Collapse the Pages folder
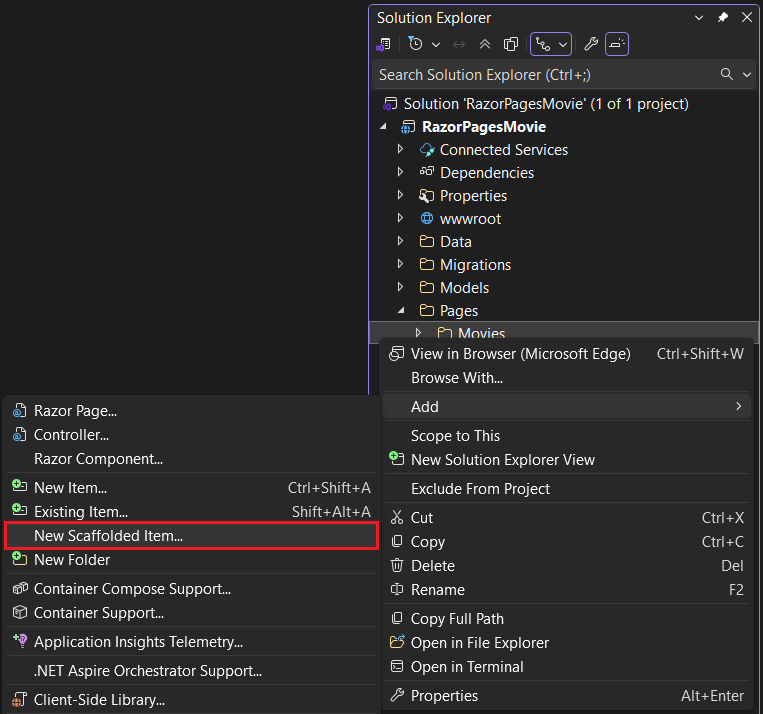 (401, 310)
